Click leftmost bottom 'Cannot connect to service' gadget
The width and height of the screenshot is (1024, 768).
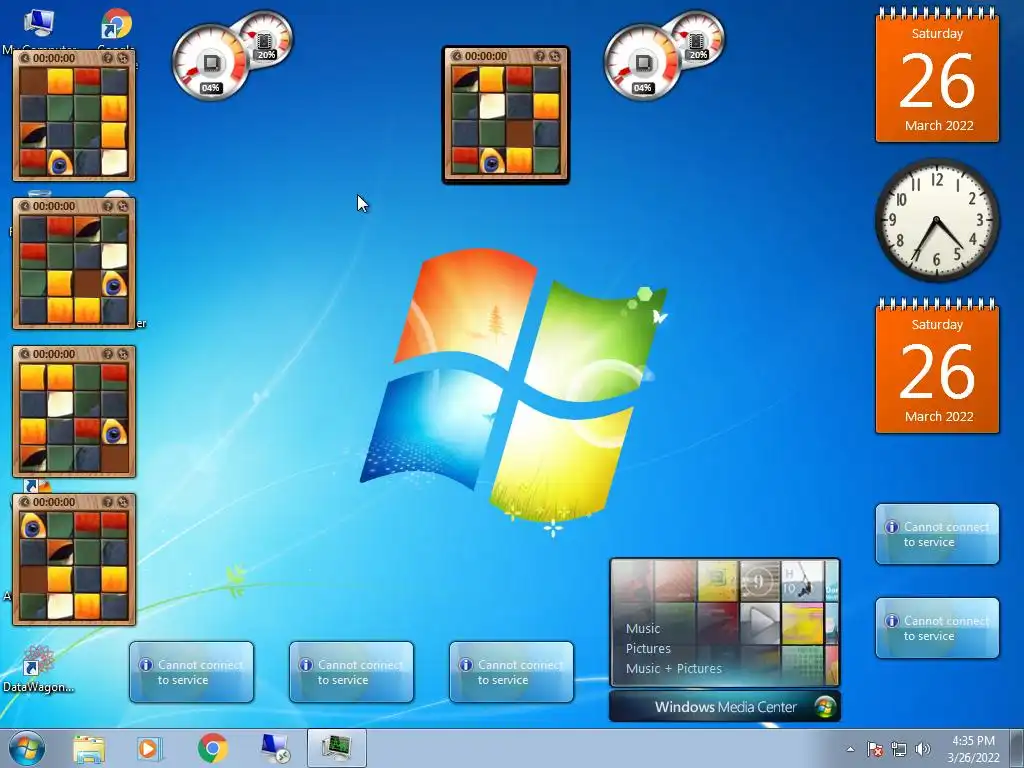coord(191,672)
